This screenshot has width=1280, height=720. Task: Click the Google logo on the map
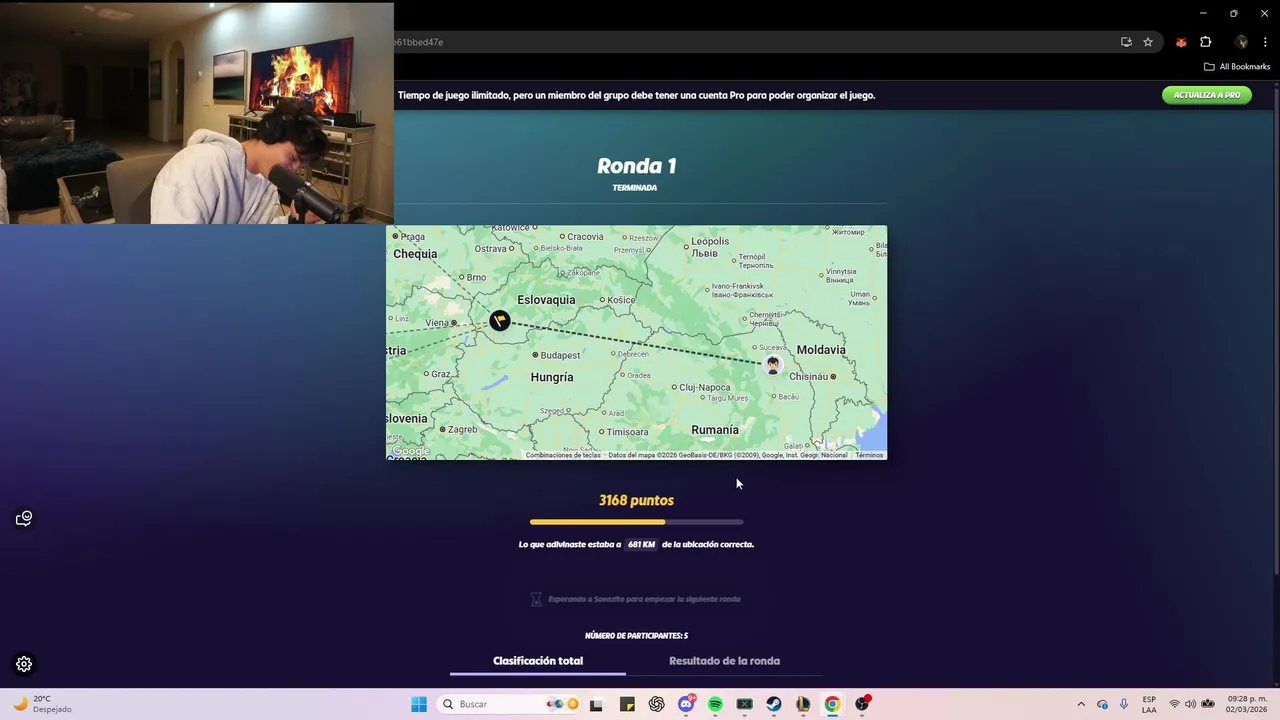pos(410,452)
